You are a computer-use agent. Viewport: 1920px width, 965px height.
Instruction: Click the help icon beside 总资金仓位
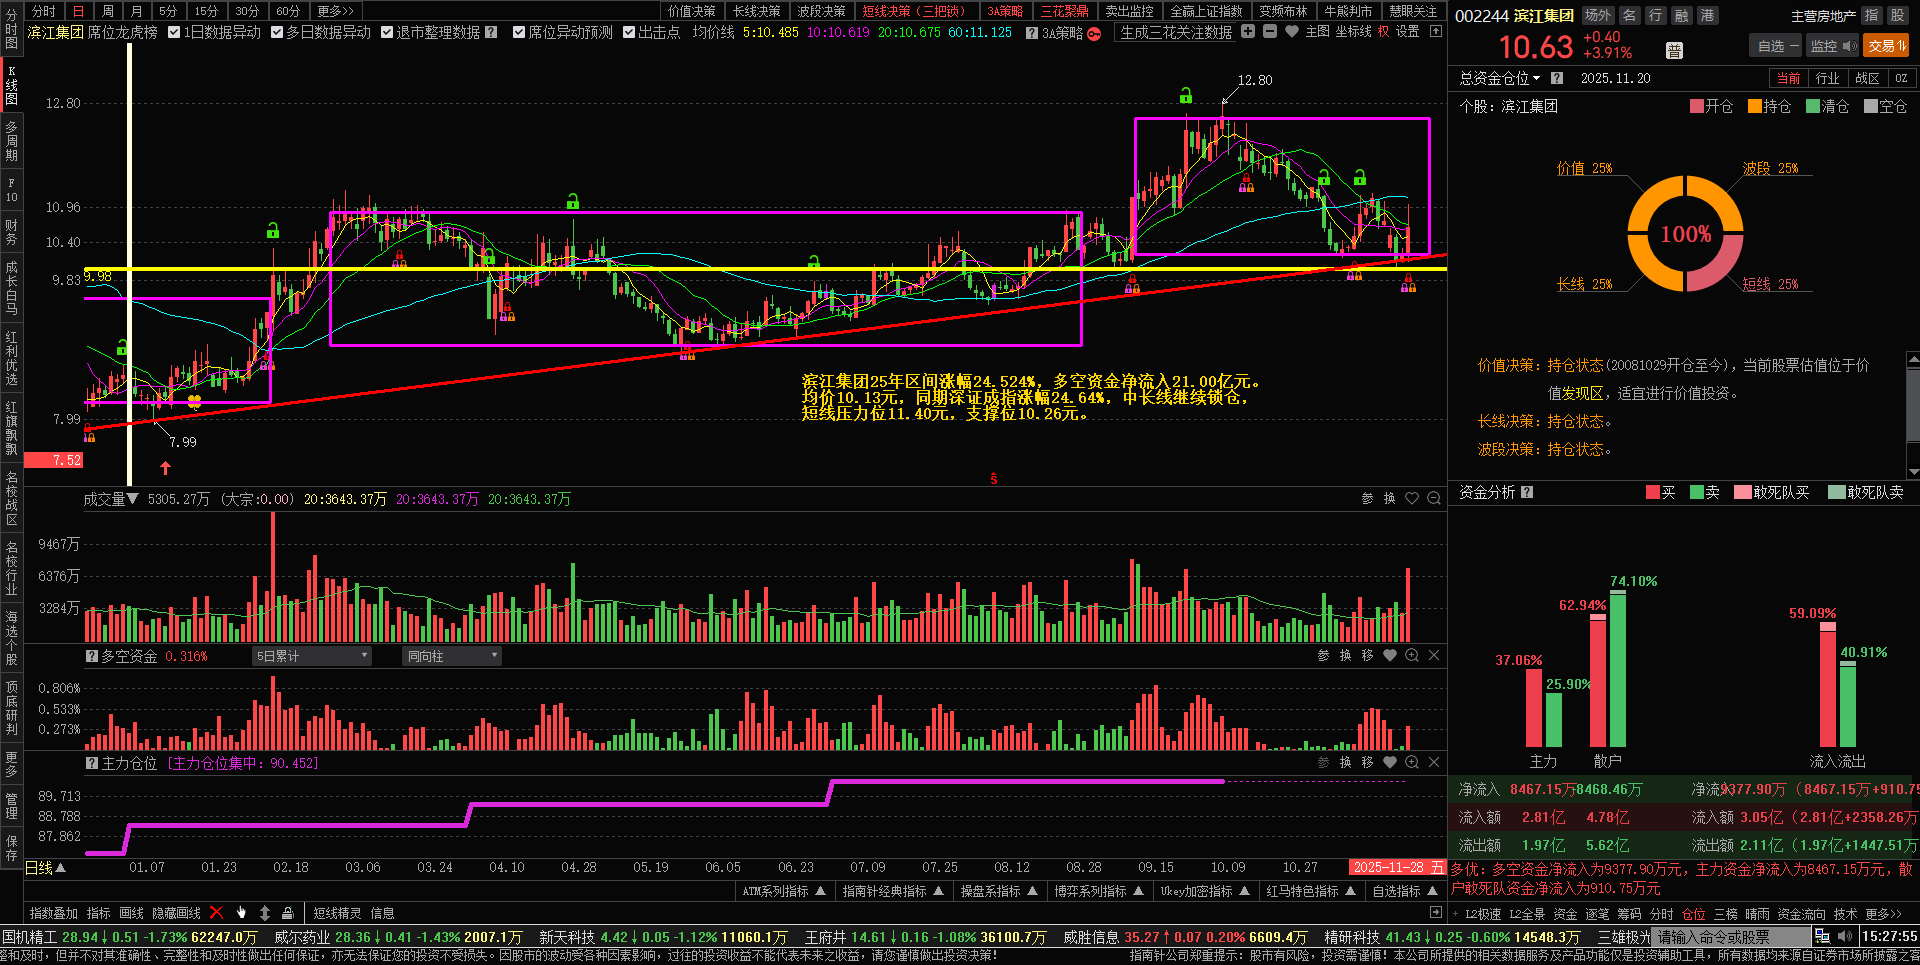[x=1557, y=78]
